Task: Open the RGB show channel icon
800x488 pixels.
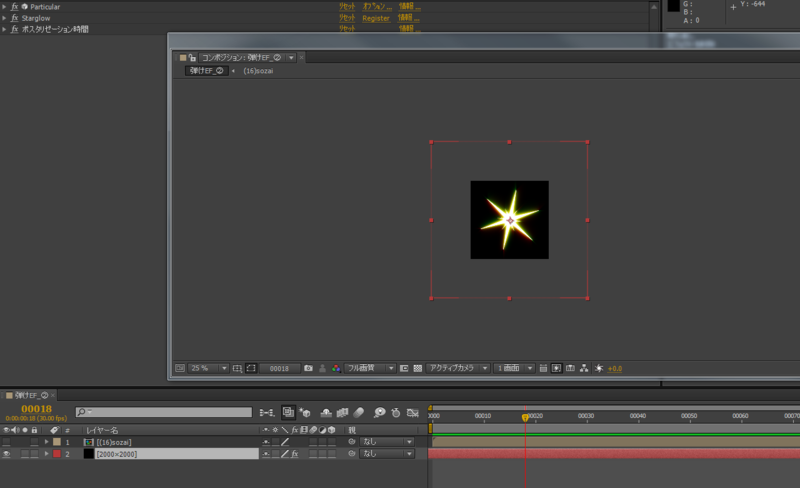Action: 336,368
